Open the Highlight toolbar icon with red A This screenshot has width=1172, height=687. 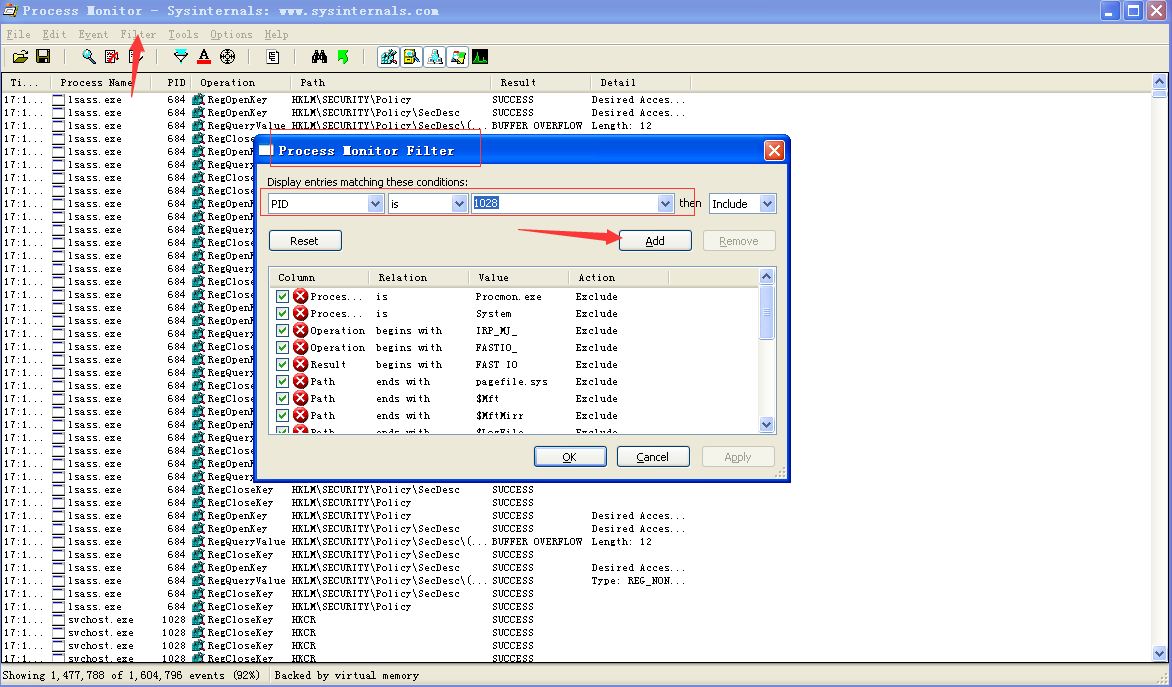point(204,57)
